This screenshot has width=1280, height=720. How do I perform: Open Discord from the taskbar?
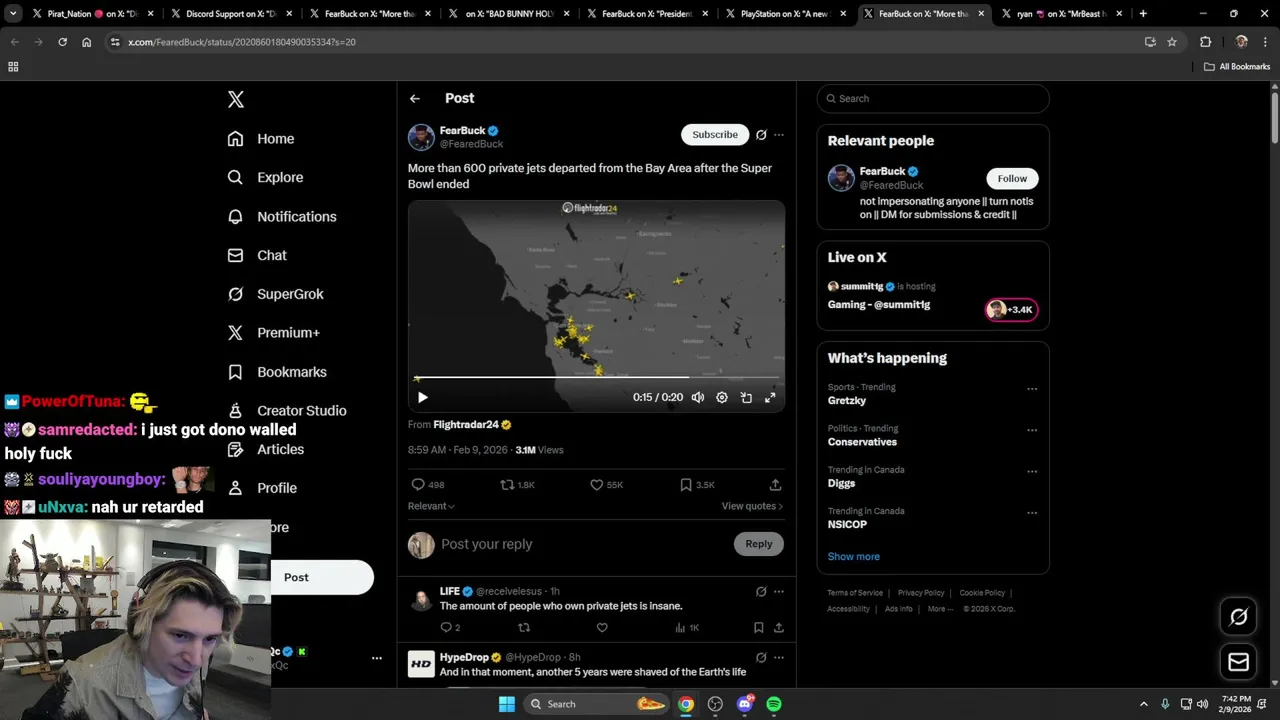(x=744, y=704)
